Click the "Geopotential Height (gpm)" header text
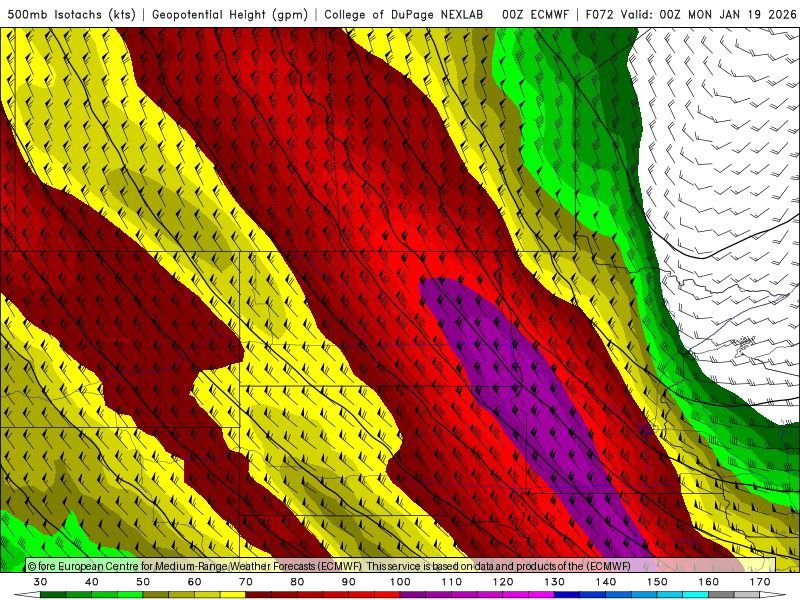 point(230,14)
